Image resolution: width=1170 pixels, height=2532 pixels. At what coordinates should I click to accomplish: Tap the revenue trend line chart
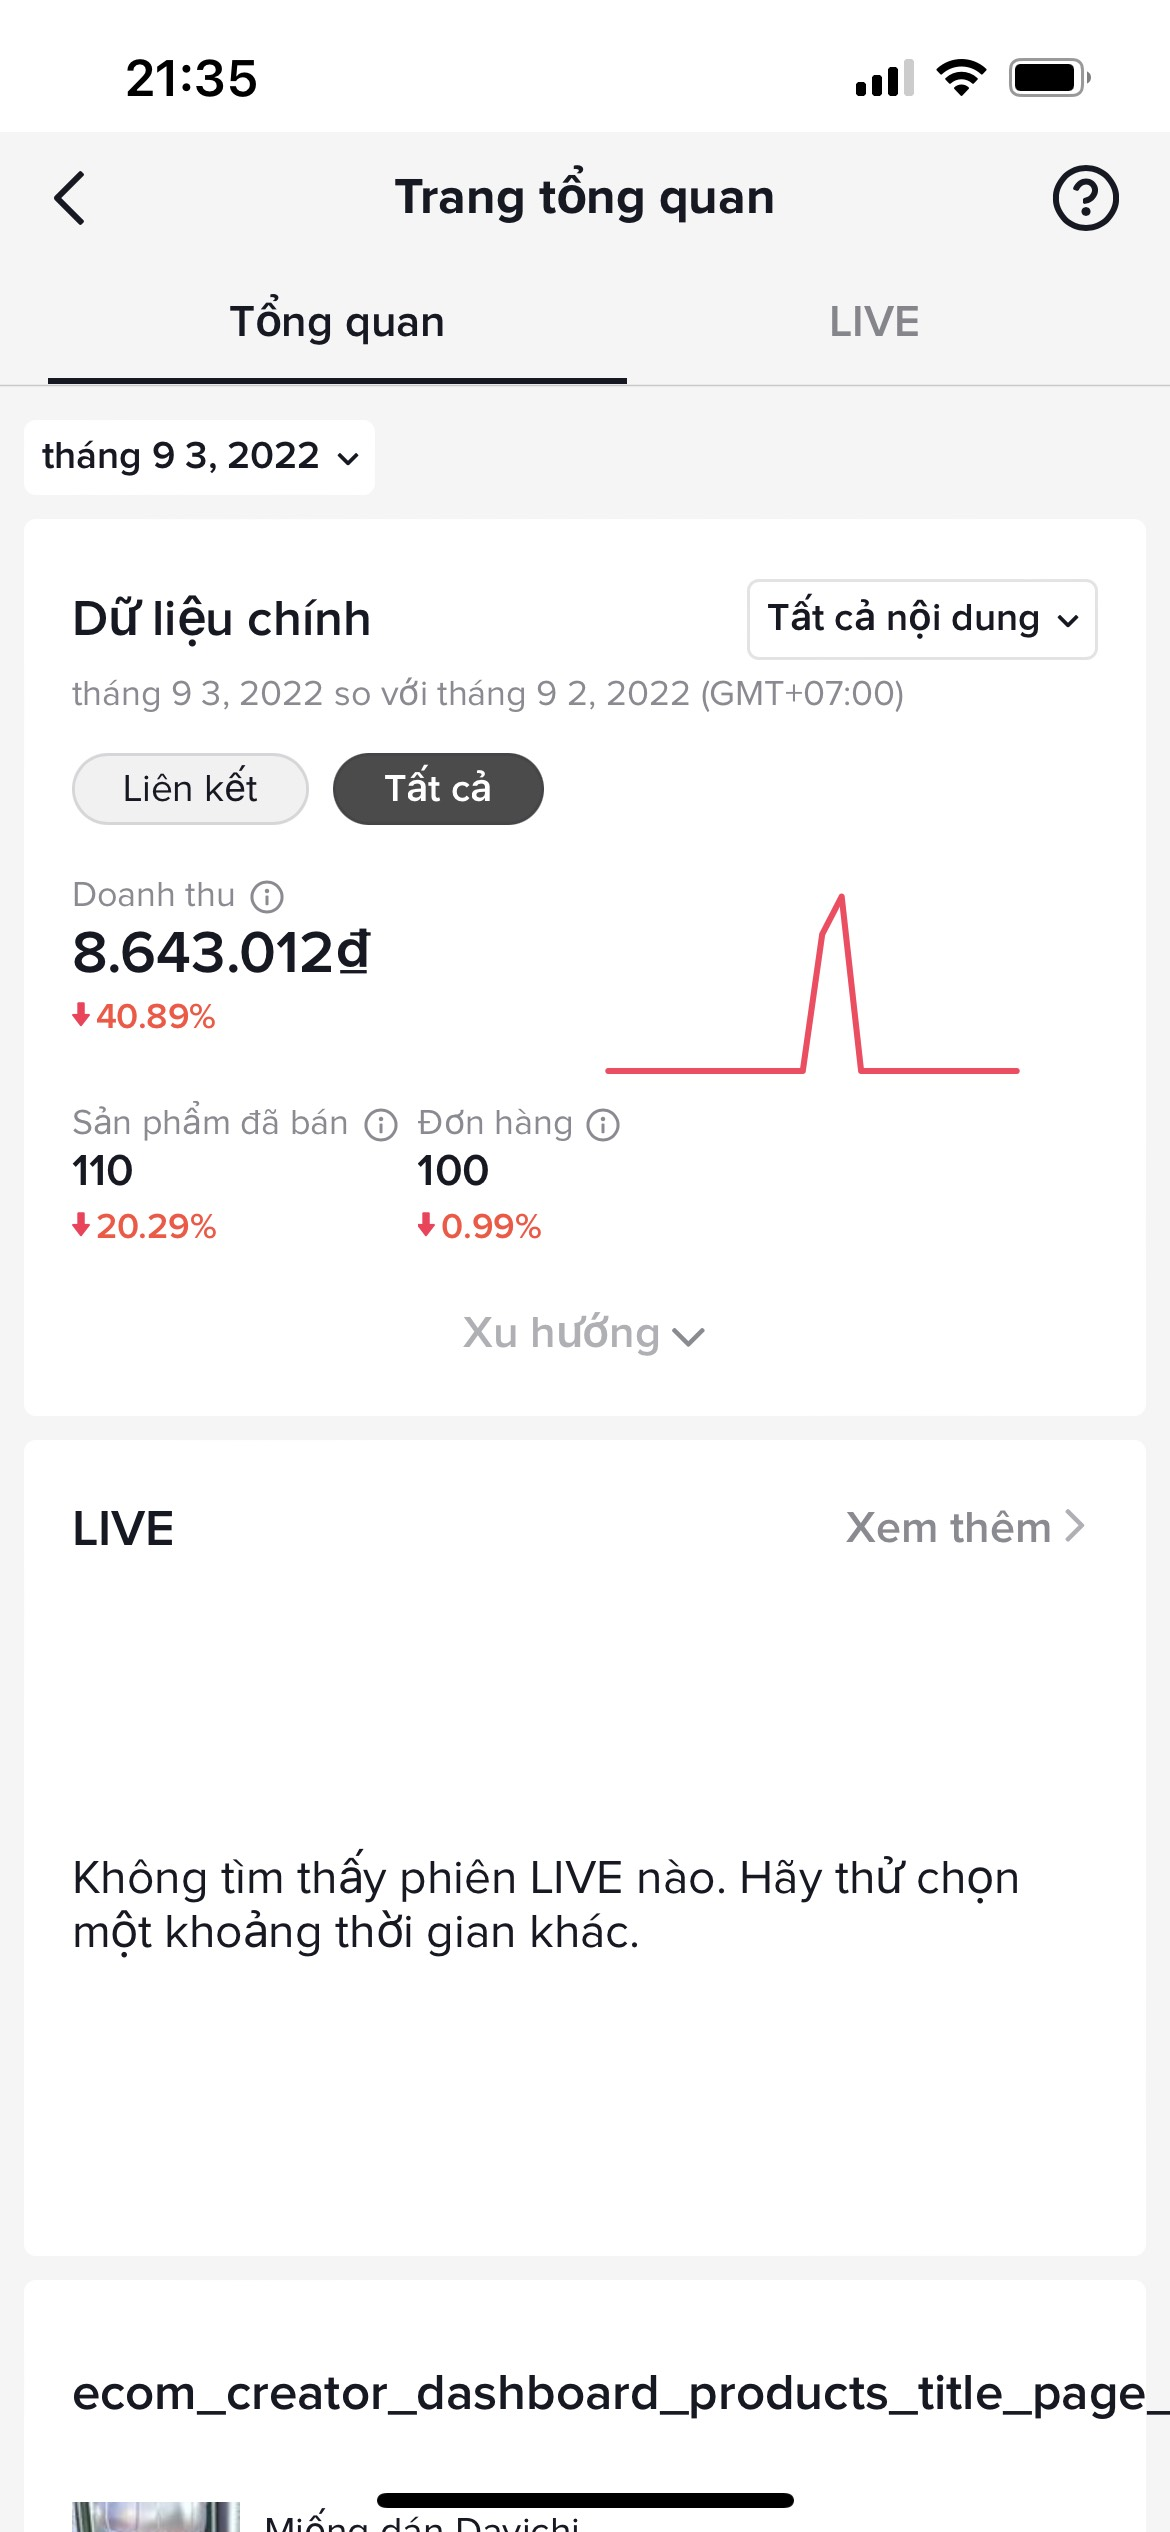(x=812, y=983)
